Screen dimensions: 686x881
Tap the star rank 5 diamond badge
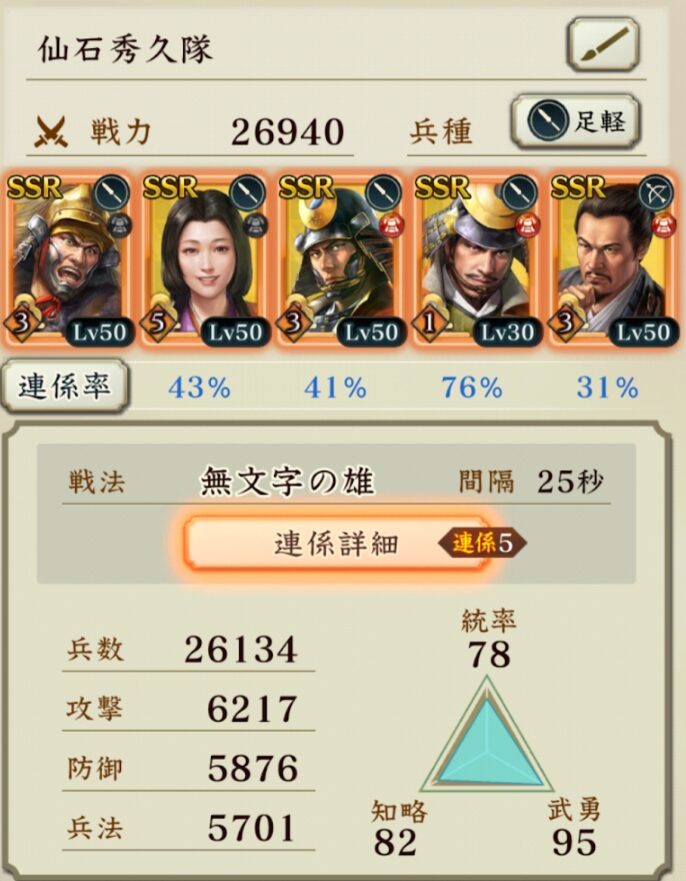158,323
